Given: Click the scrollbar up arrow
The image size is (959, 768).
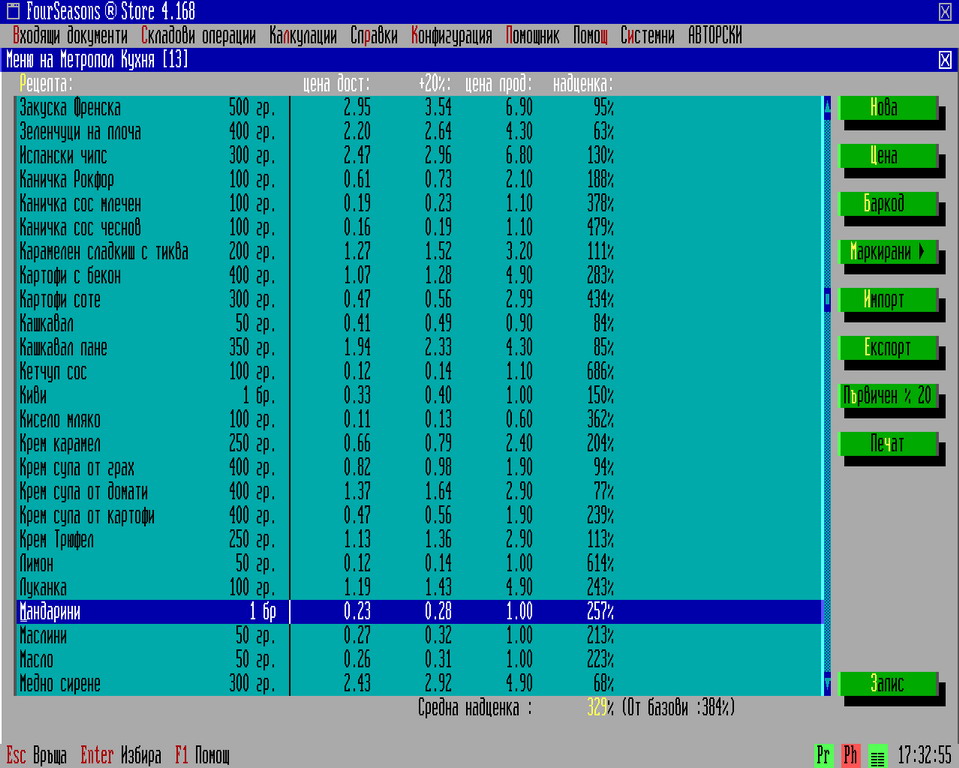Looking at the screenshot, I should coord(827,107).
